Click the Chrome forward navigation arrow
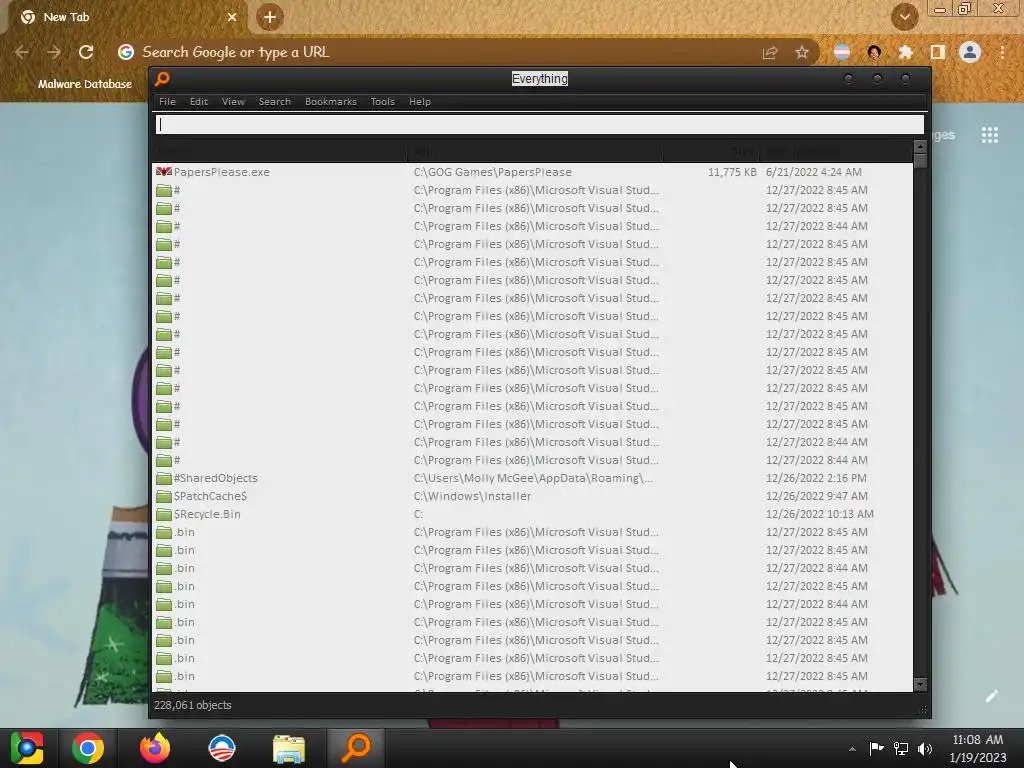This screenshot has width=1024, height=768. click(54, 52)
